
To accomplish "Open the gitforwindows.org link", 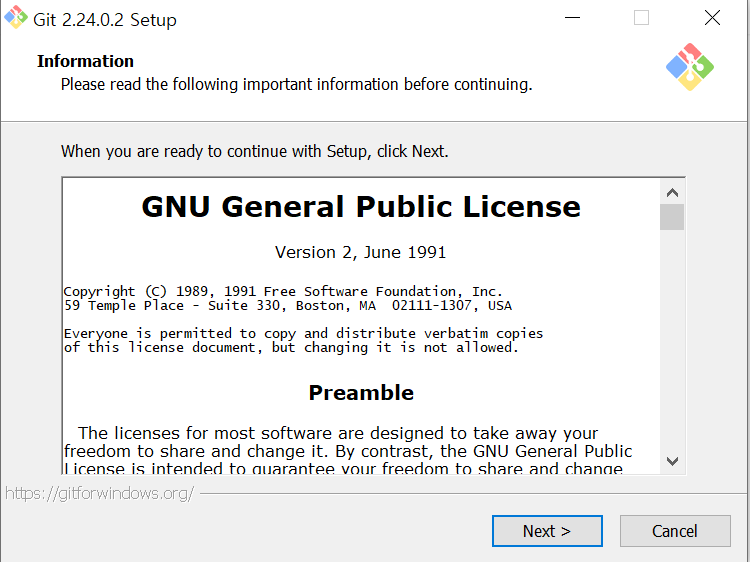I will pos(99,493).
